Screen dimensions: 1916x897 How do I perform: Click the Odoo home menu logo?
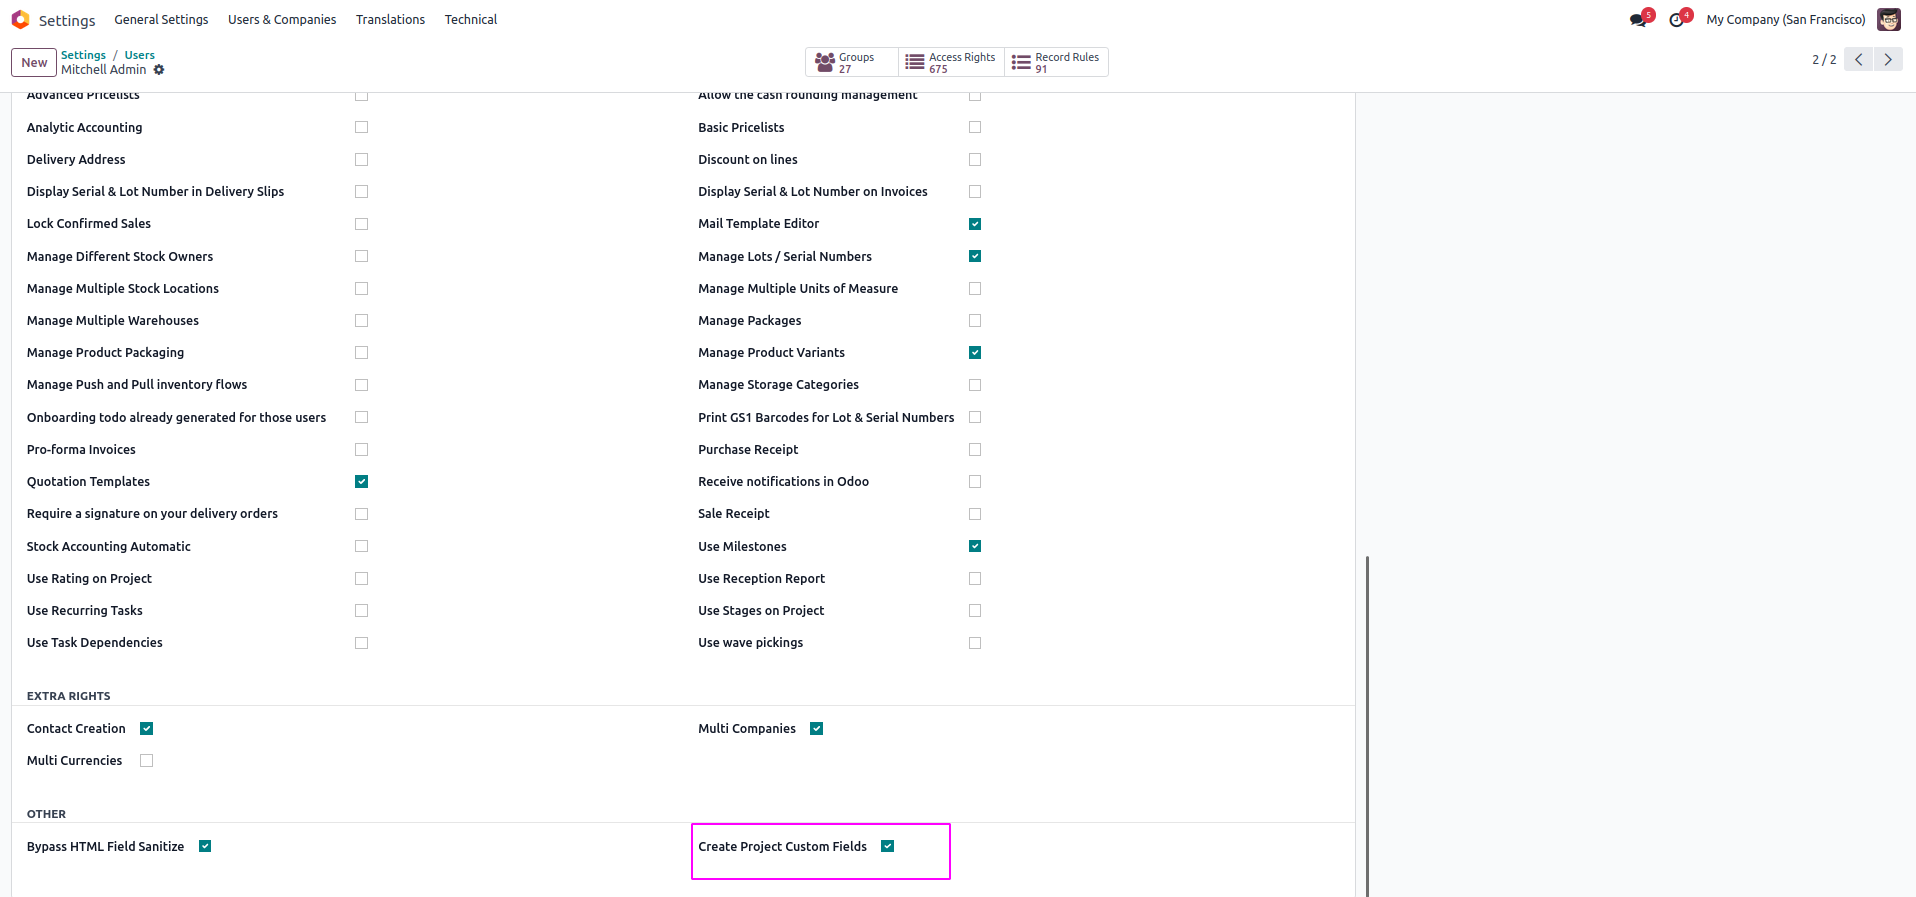pos(20,20)
